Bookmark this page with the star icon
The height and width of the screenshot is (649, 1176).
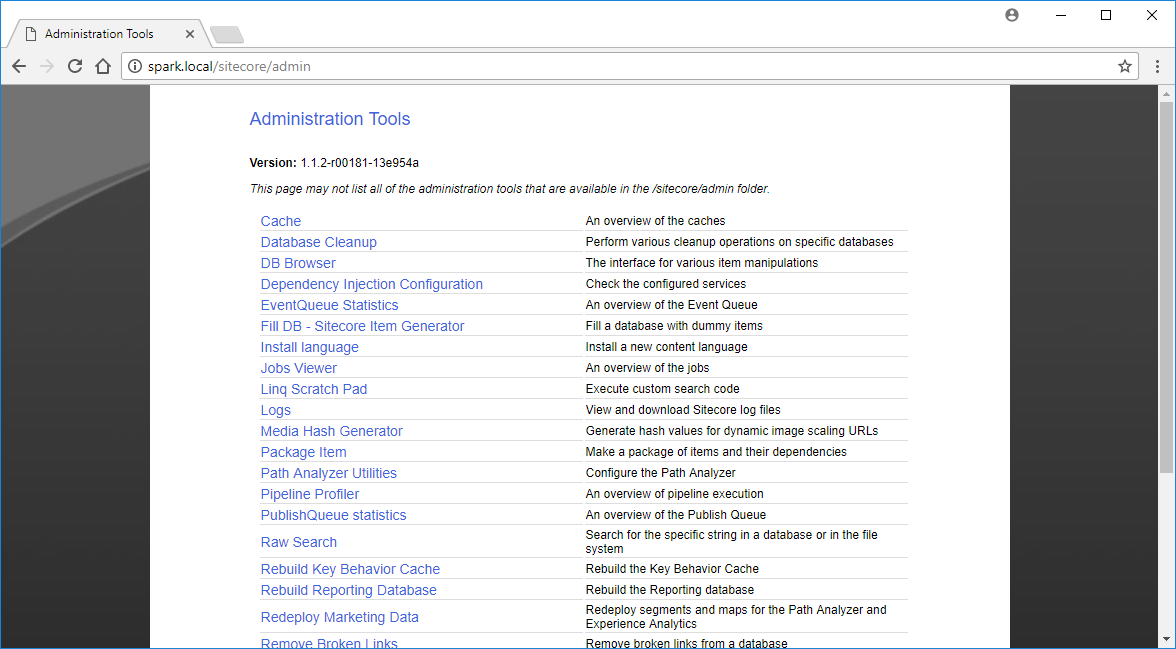pyautogui.click(x=1124, y=66)
